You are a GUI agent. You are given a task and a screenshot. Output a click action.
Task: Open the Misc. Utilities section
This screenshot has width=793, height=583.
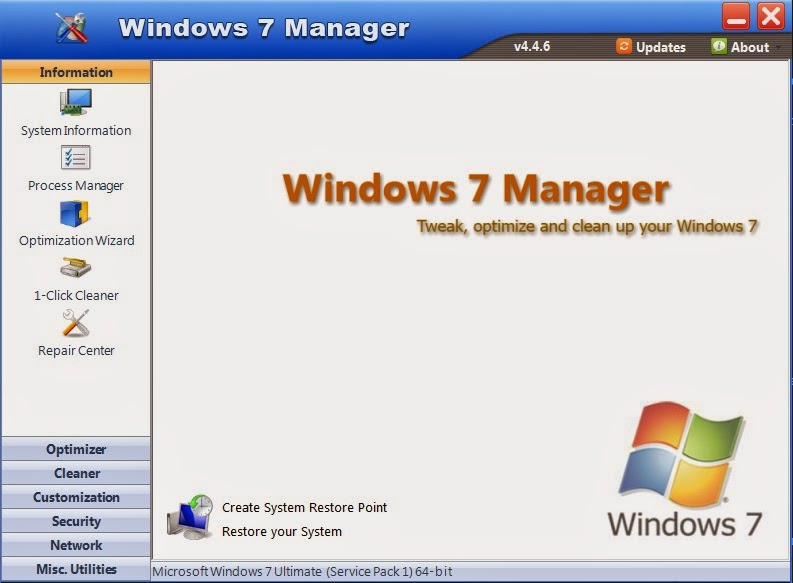point(76,569)
